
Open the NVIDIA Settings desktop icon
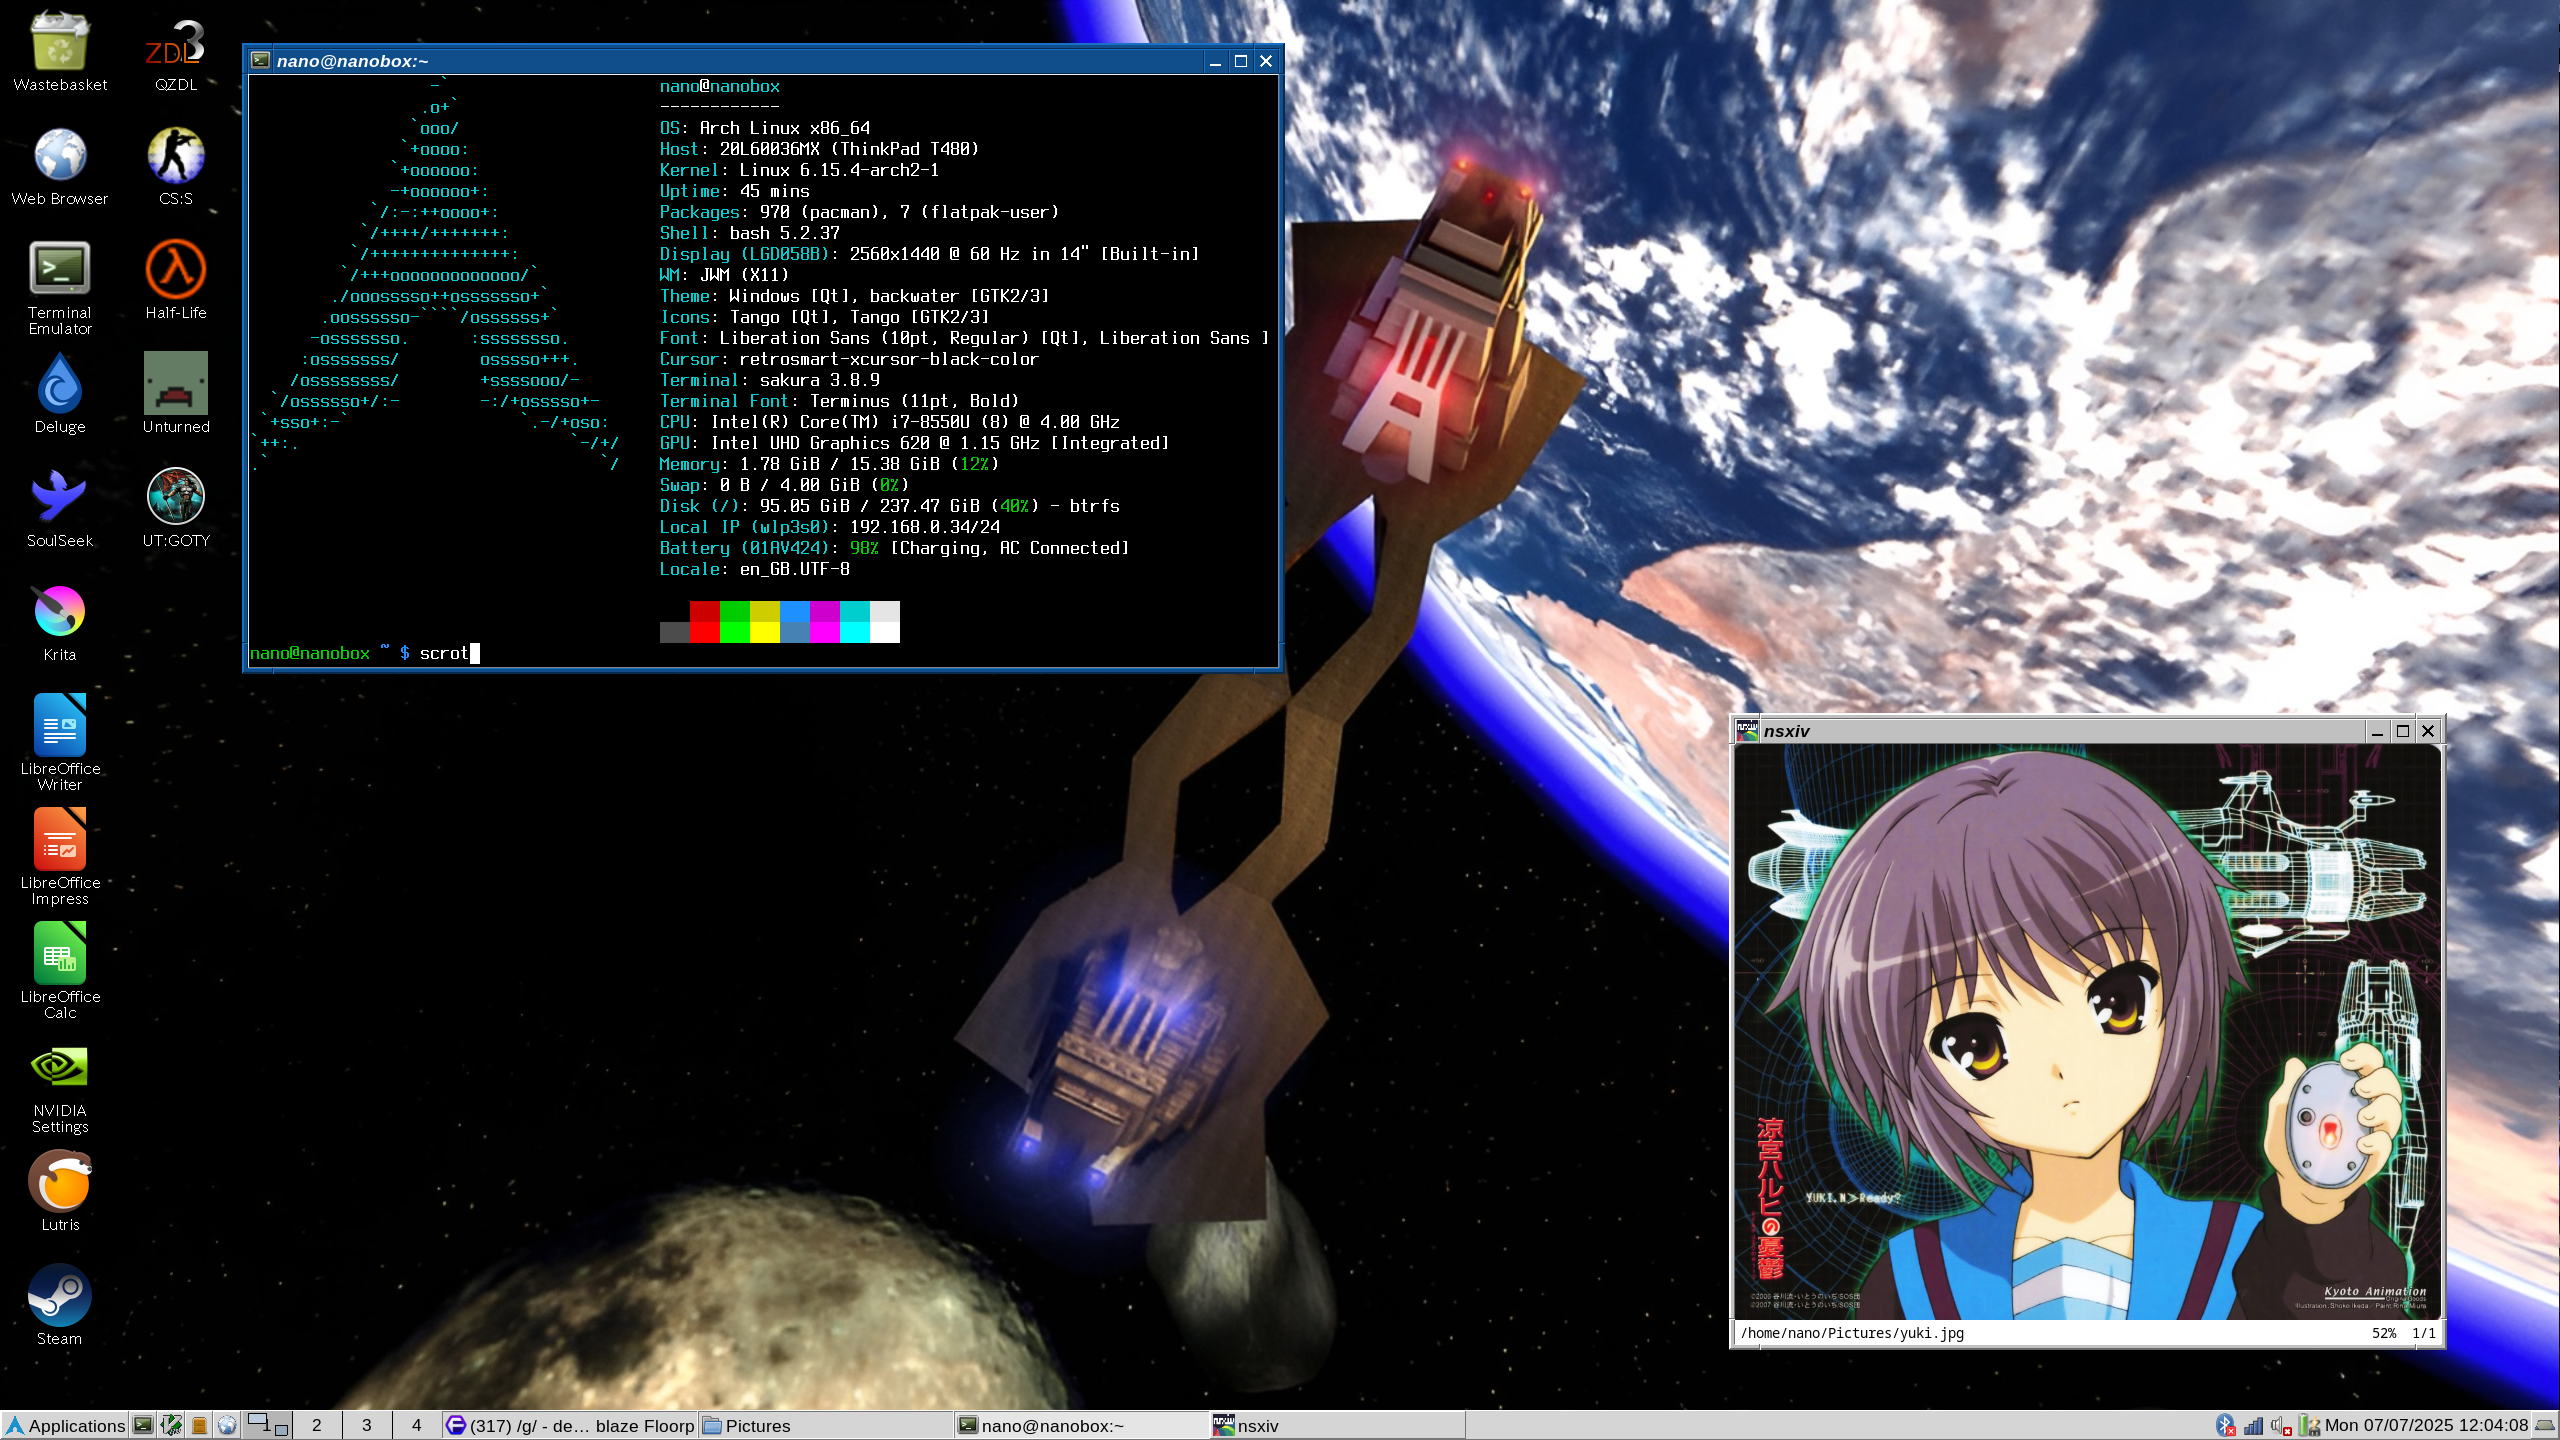60,1088
